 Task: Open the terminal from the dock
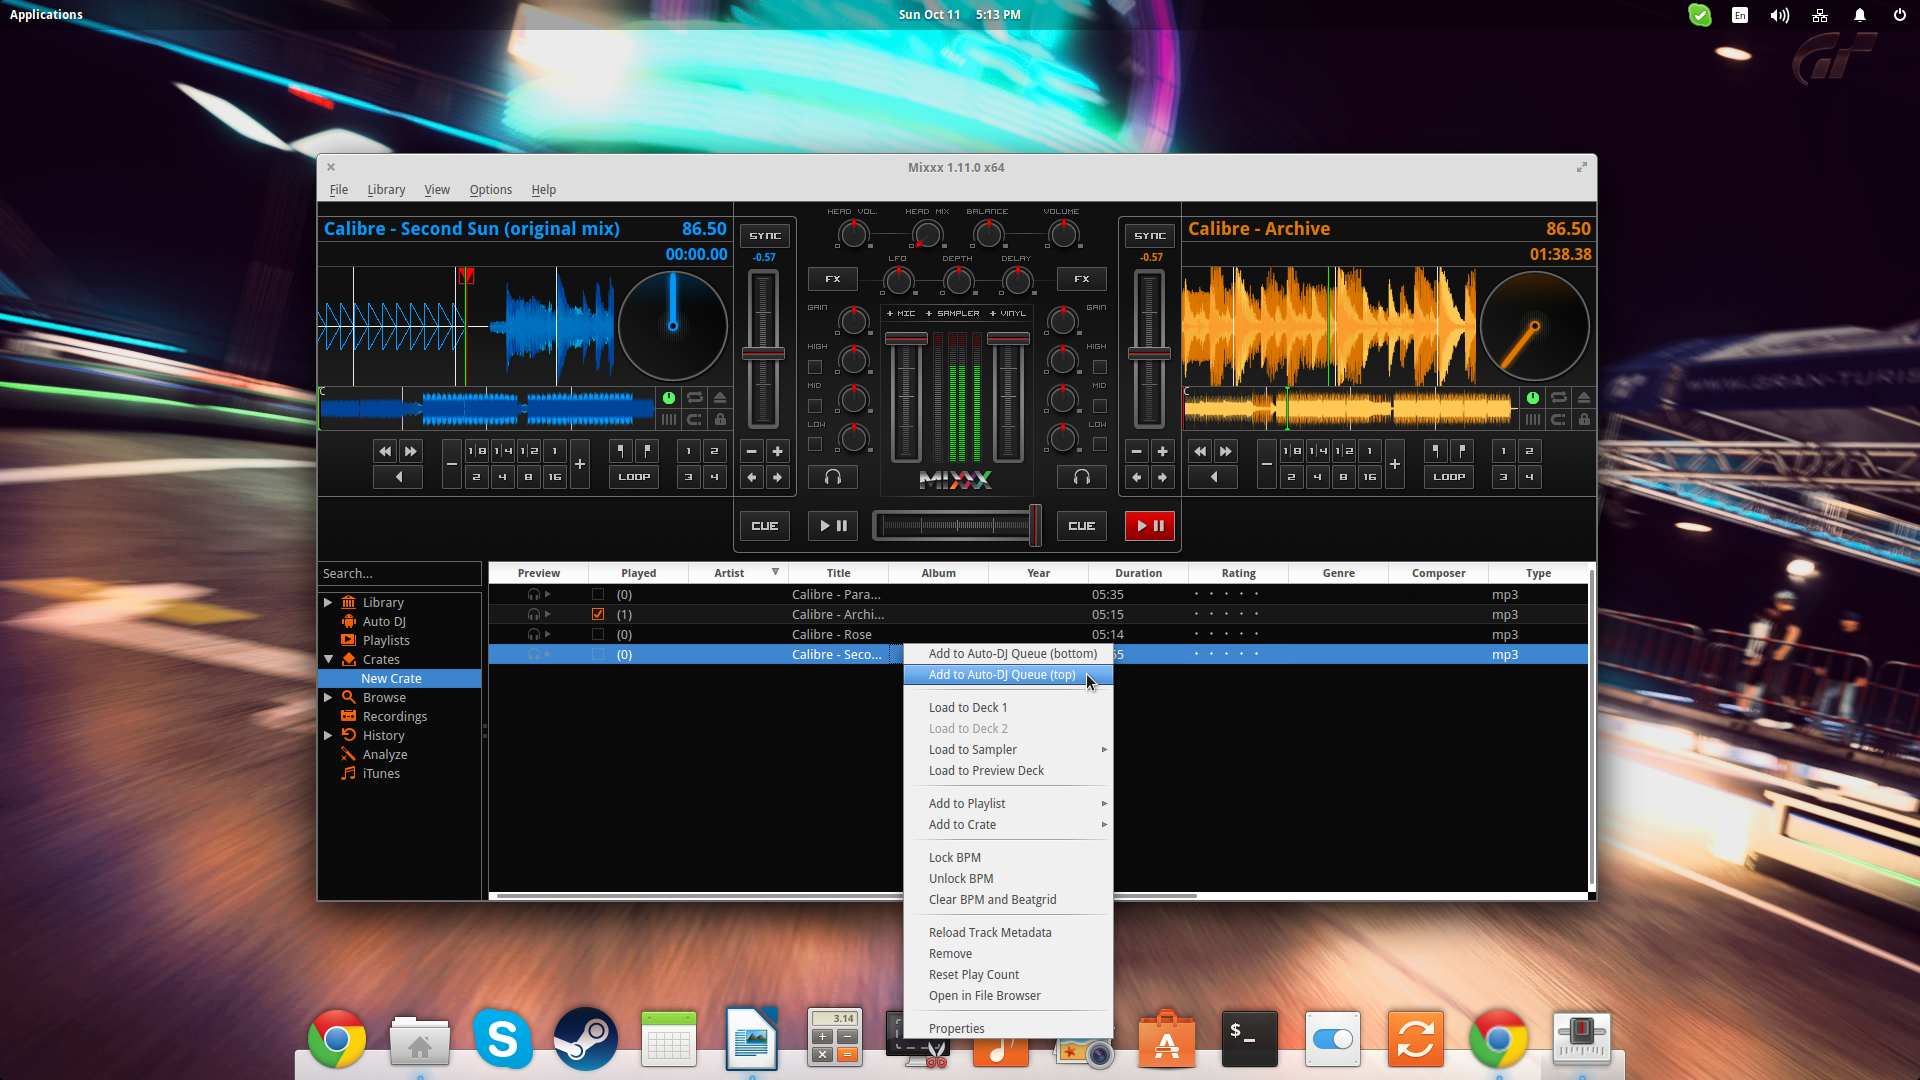pos(1250,1039)
